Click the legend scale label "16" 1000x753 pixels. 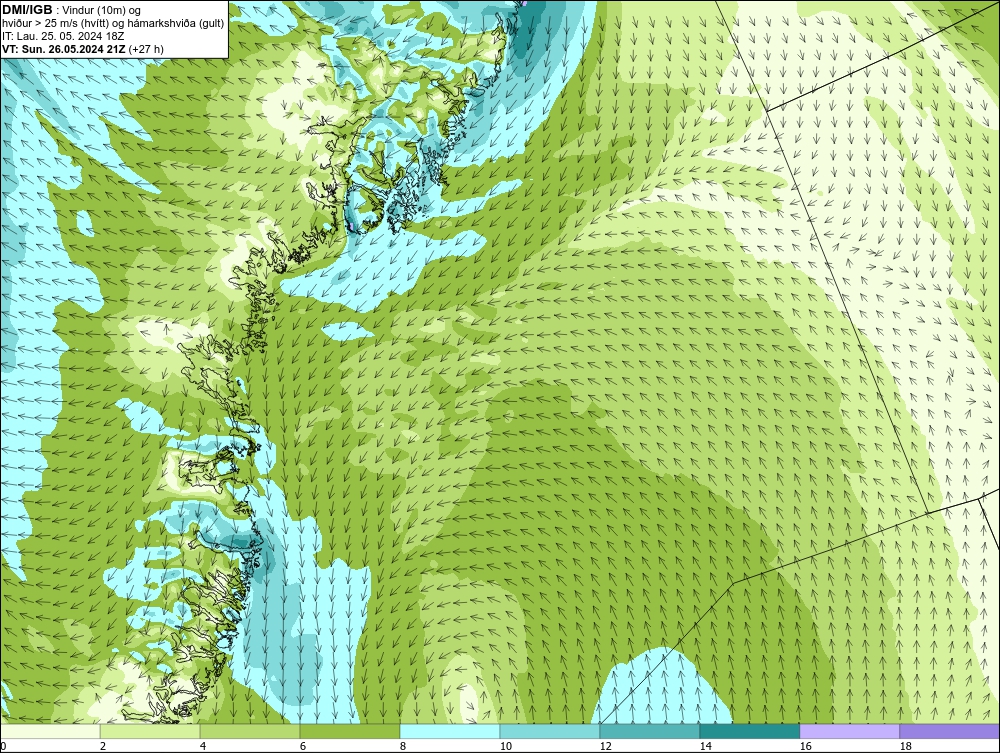(805, 746)
